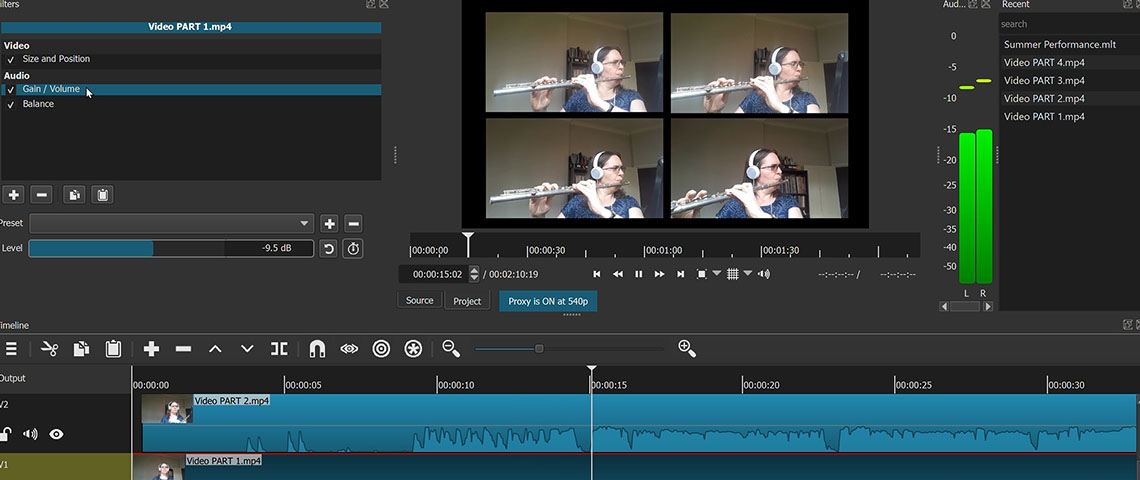Reset Level to default with undo icon
The image size is (1140, 480).
point(329,249)
